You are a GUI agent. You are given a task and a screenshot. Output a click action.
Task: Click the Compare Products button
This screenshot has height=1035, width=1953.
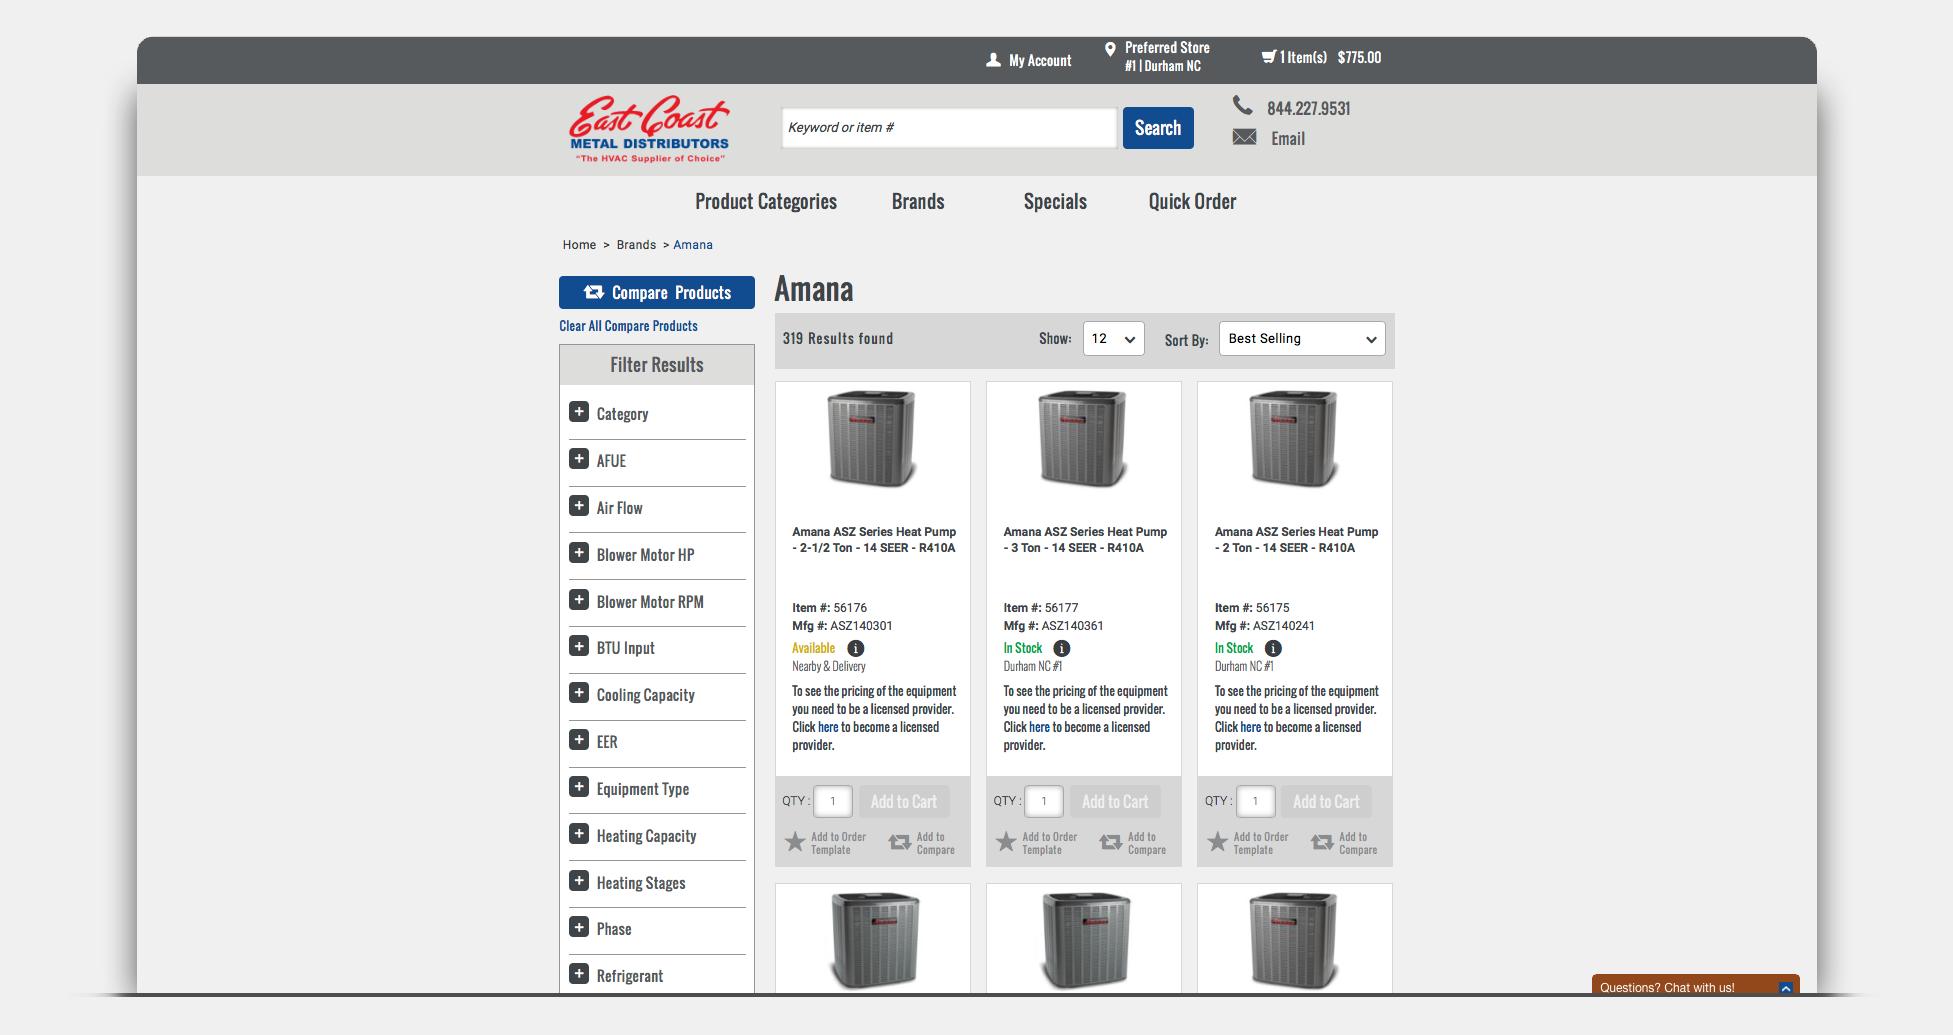click(657, 293)
